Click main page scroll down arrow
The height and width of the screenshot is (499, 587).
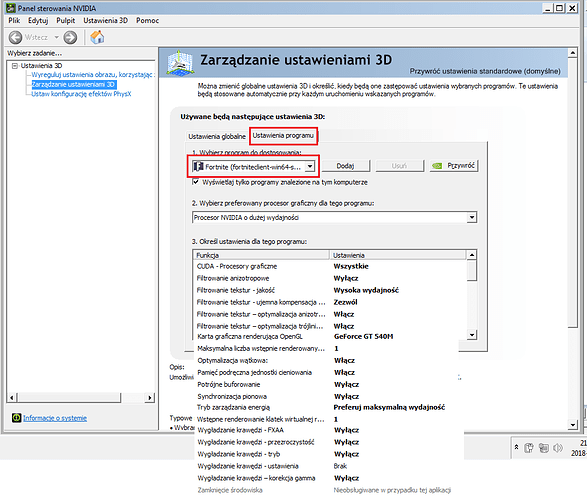572,425
